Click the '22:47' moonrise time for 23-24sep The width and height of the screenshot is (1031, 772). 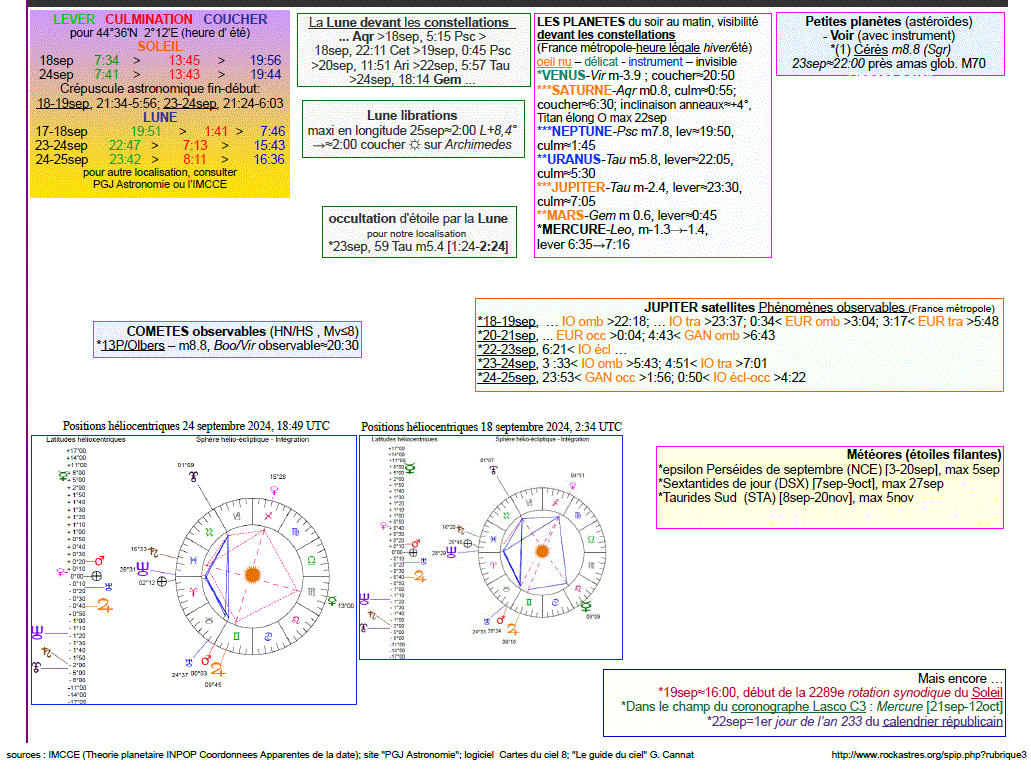125,145
